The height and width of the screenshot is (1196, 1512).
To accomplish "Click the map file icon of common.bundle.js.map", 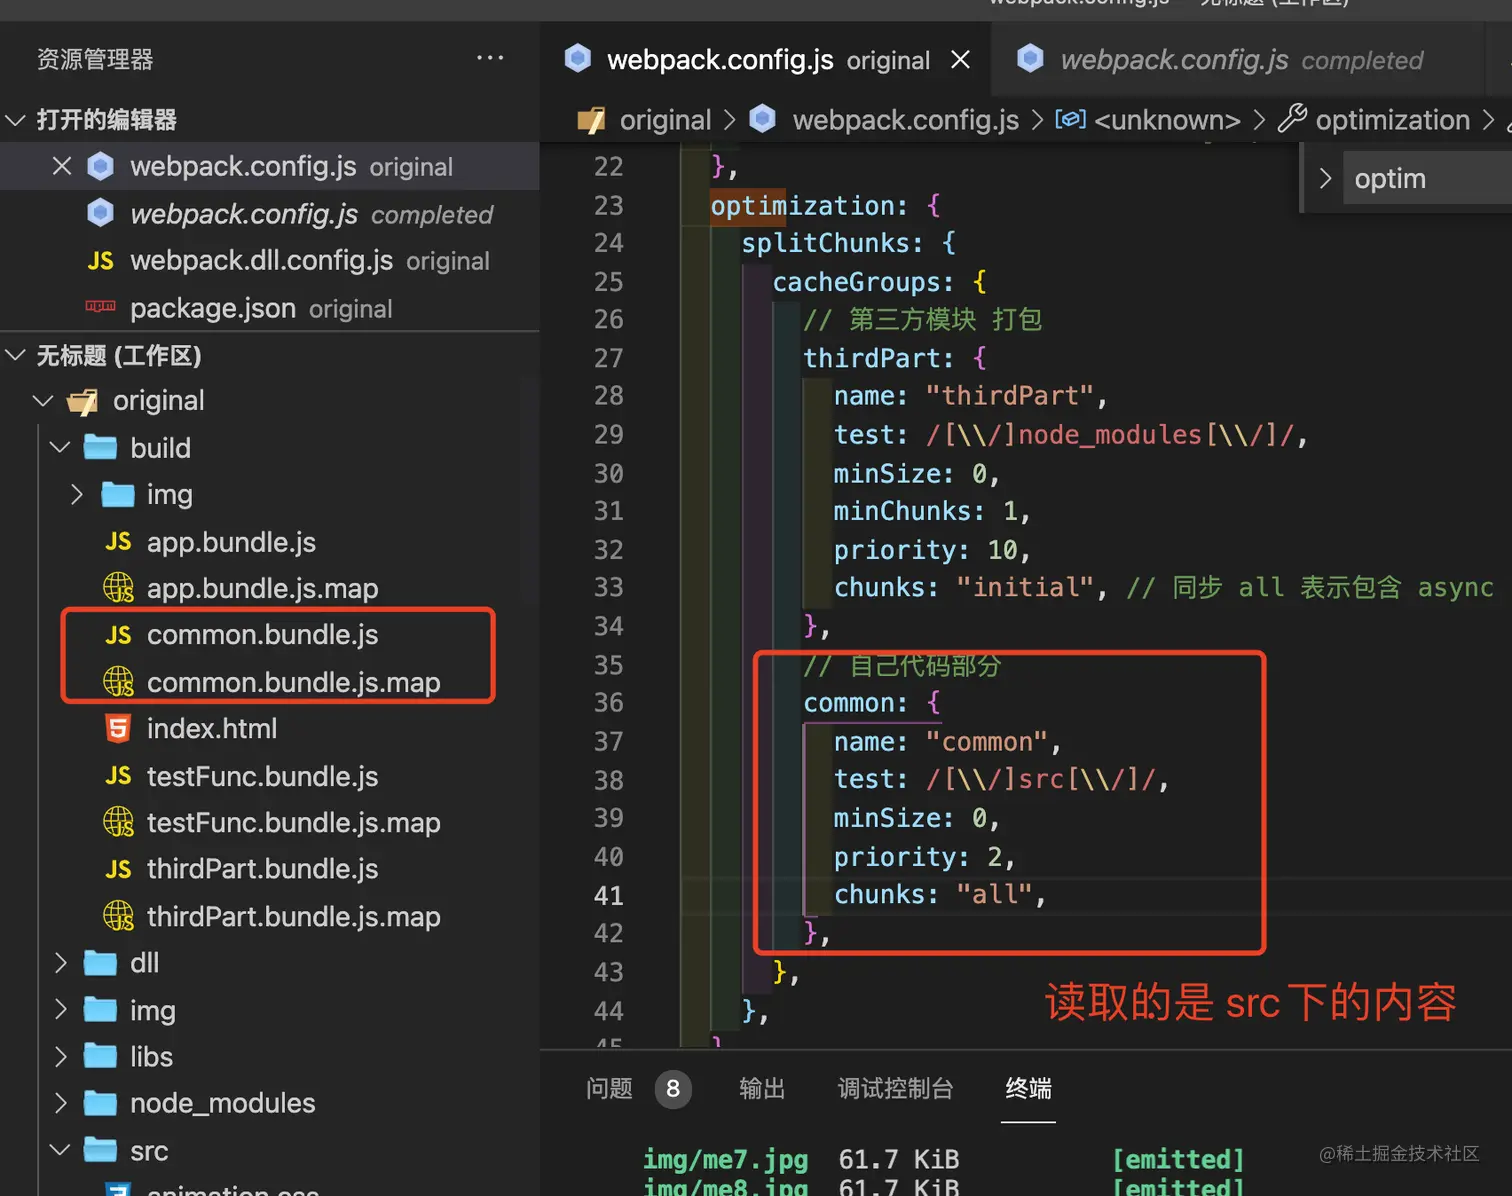I will 118,682.
